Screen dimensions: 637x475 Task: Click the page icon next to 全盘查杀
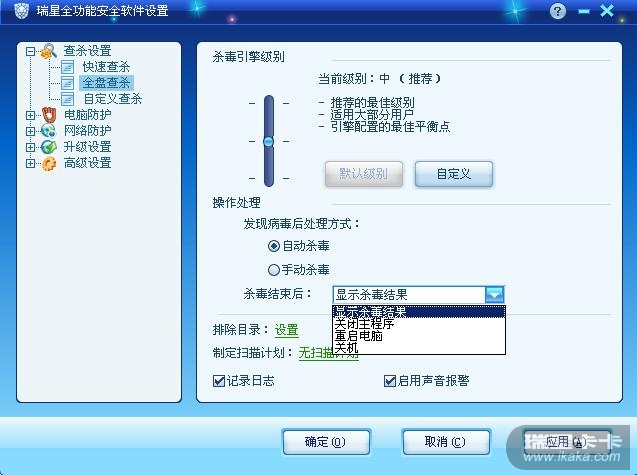click(67, 82)
